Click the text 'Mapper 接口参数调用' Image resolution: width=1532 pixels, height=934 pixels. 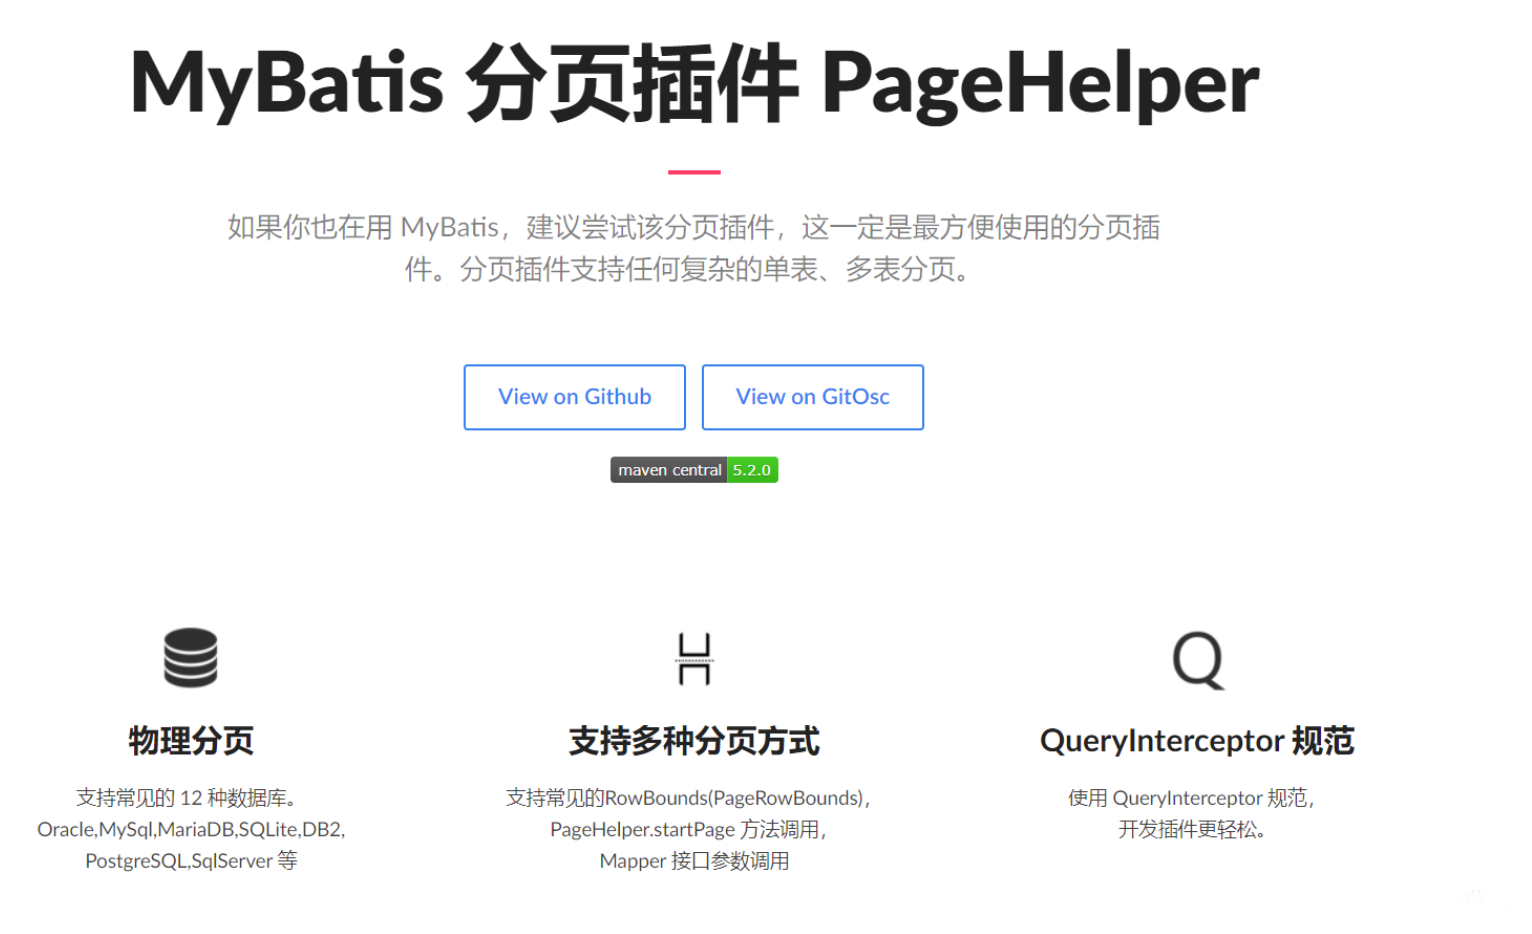[694, 861]
